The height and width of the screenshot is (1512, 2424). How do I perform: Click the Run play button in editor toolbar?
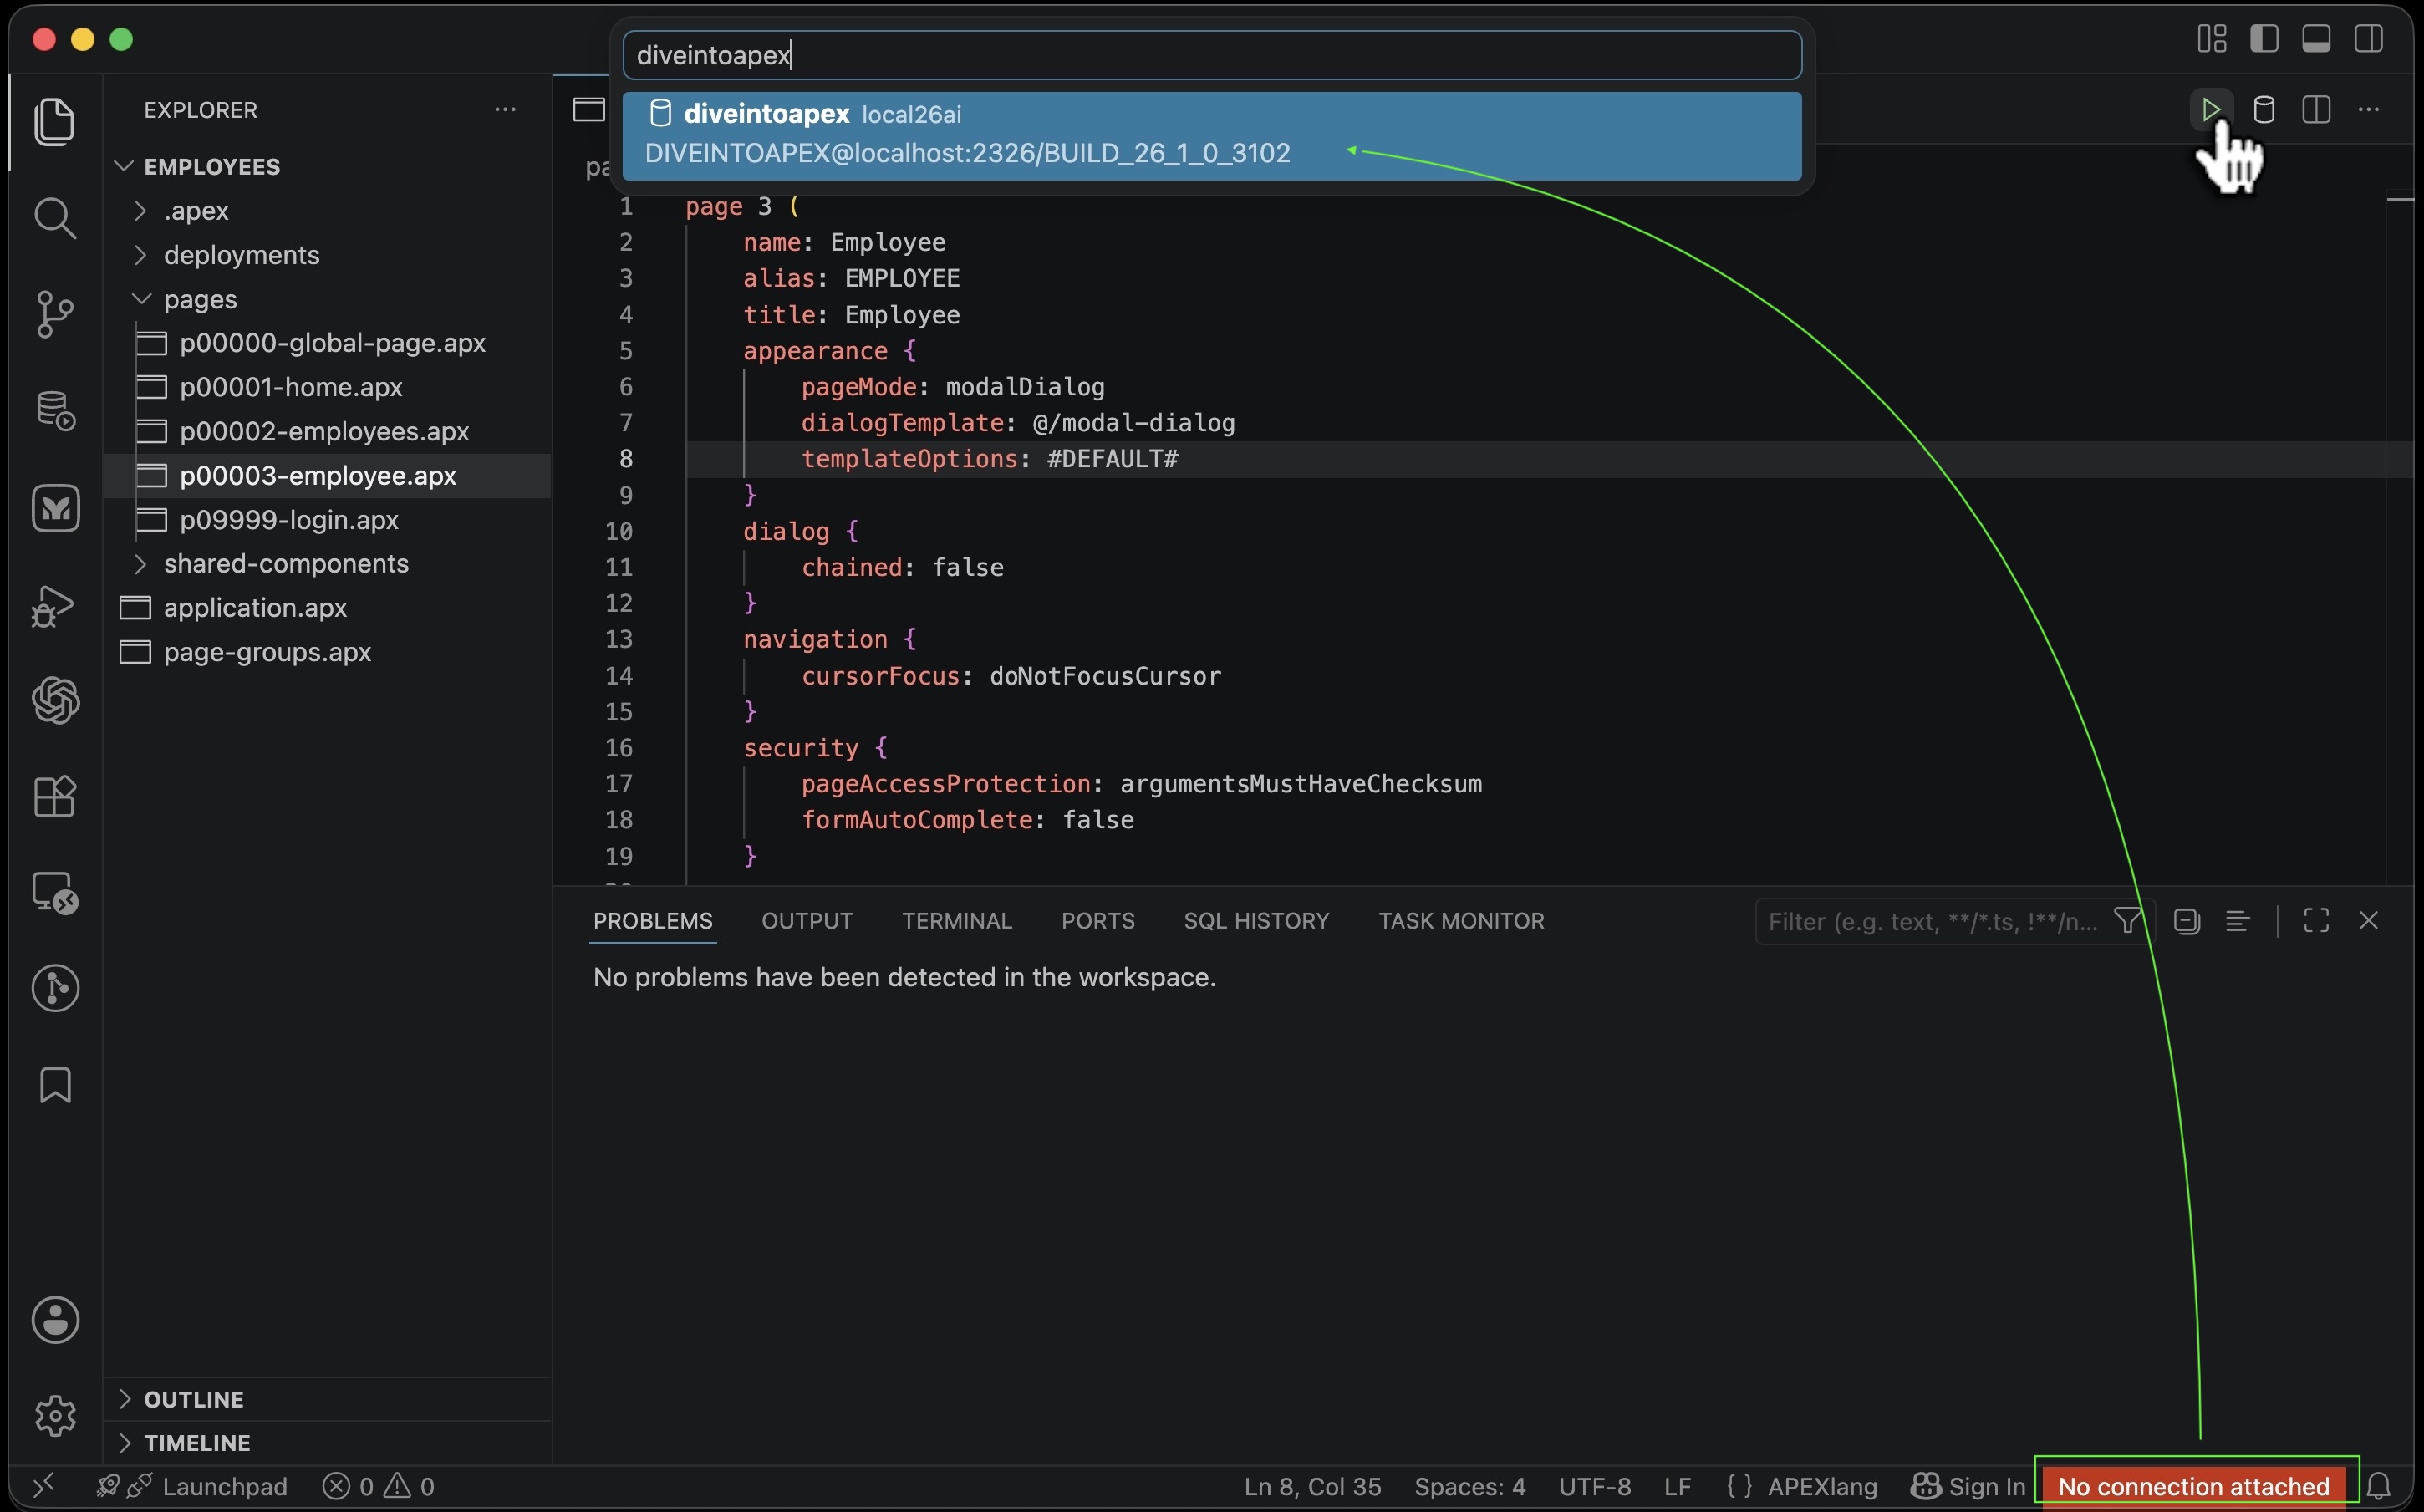[x=2211, y=109]
